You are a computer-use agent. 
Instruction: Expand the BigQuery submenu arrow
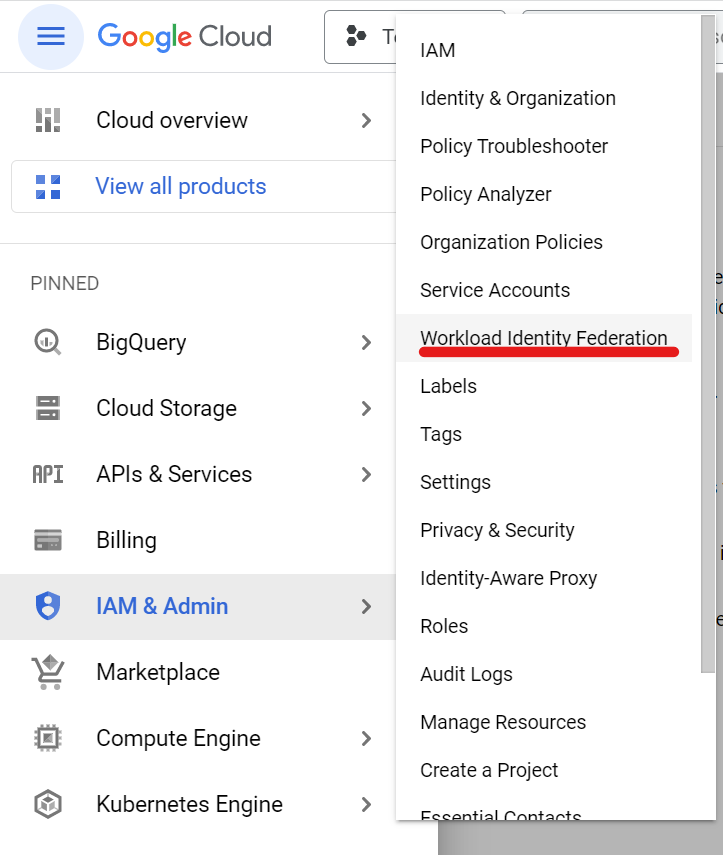tap(366, 342)
